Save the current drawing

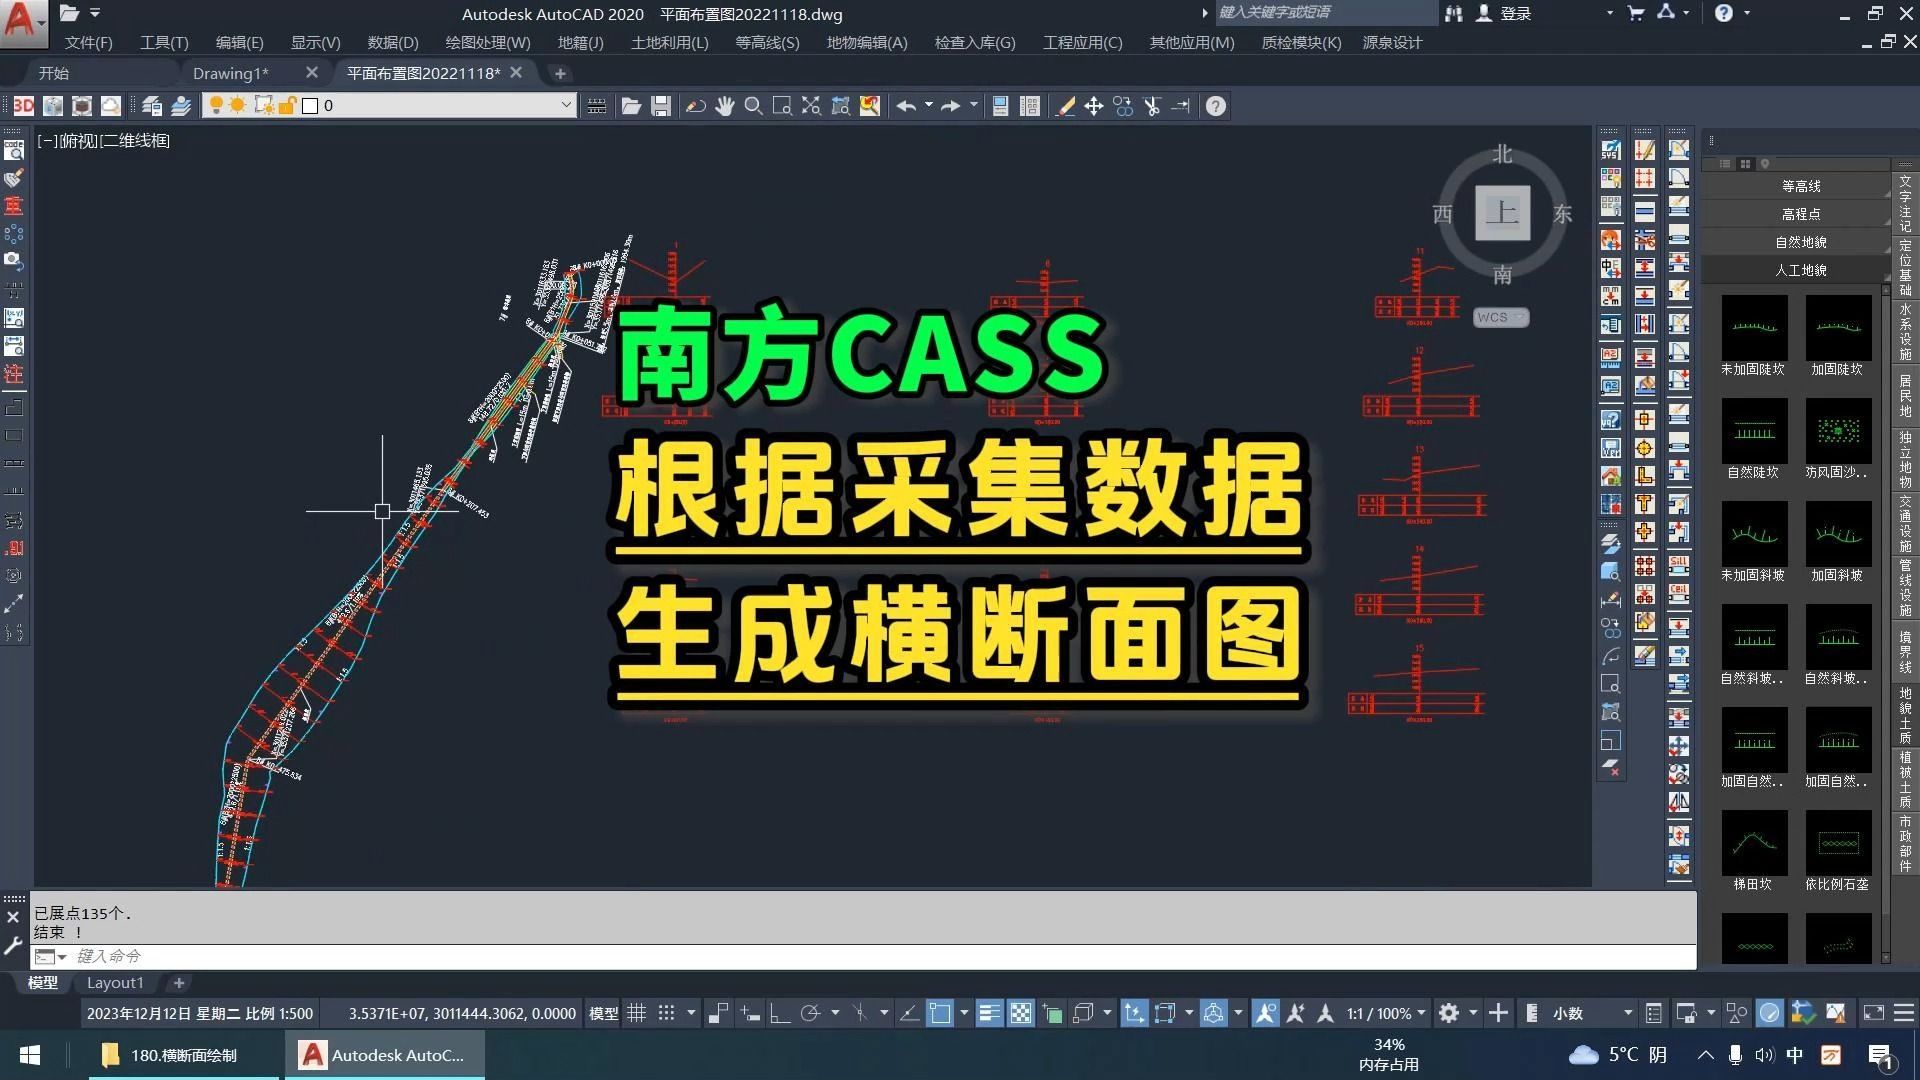(661, 105)
